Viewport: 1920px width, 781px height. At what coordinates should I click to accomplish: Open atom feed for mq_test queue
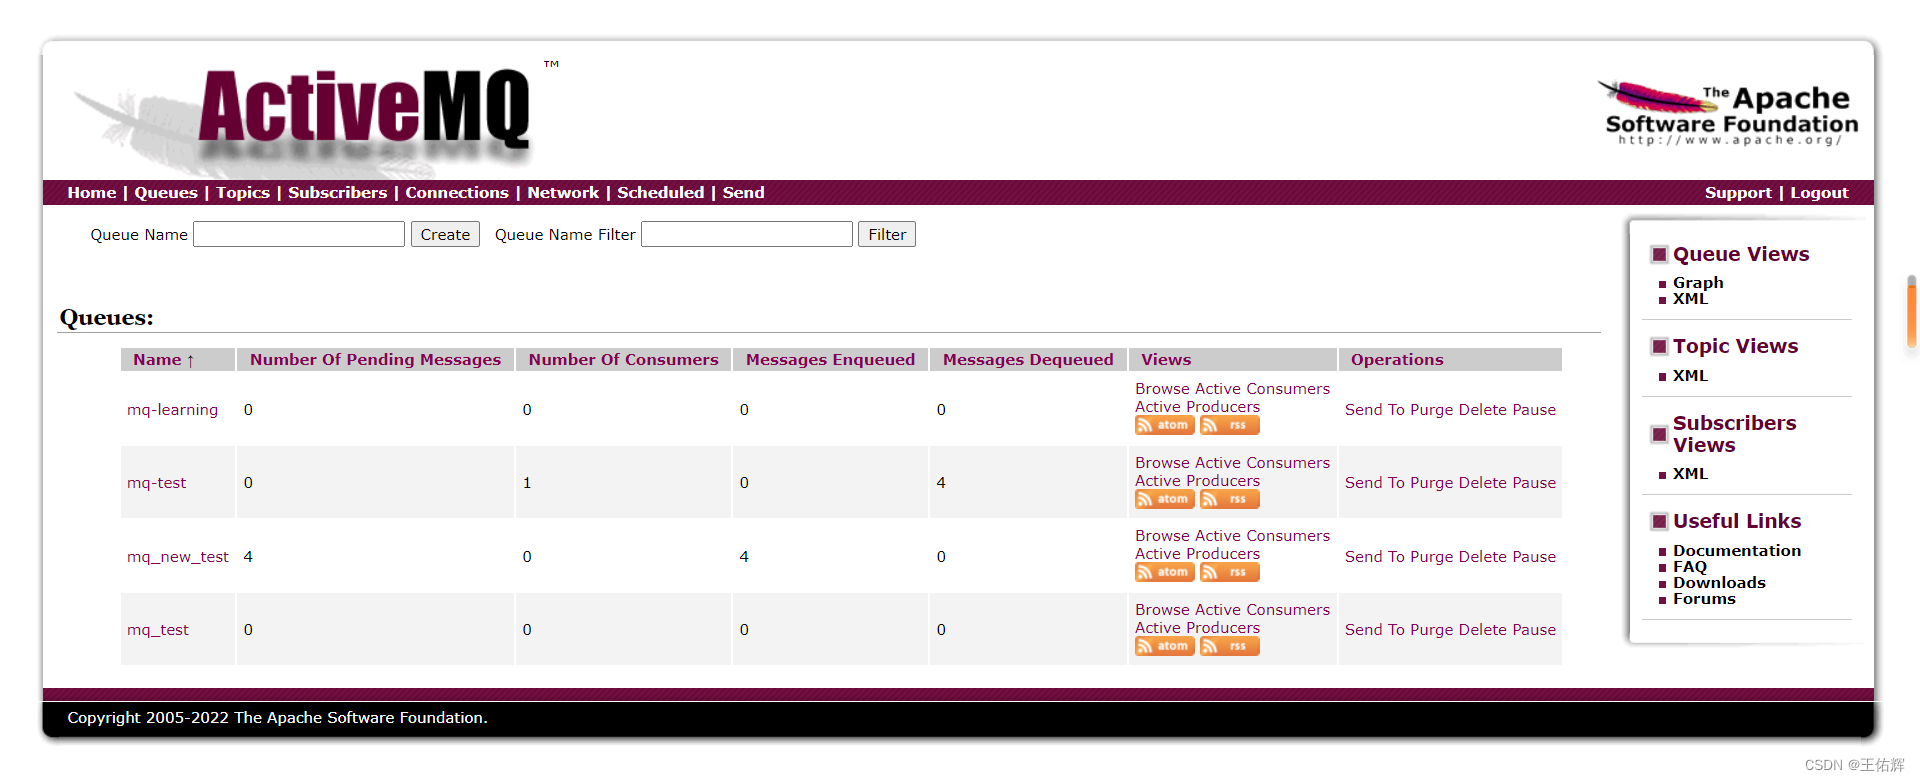point(1164,646)
